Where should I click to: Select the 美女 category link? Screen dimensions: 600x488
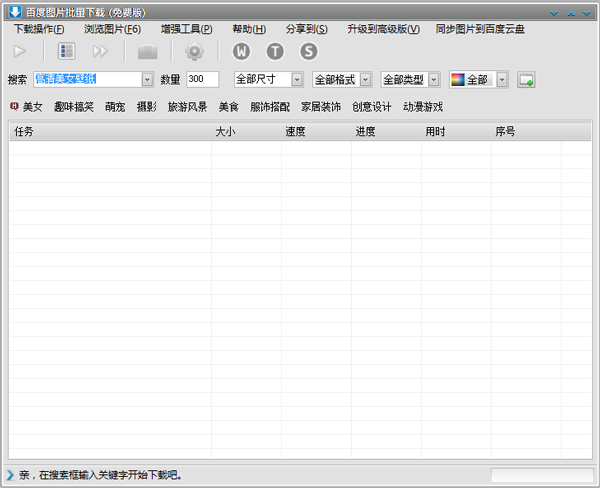click(33, 107)
